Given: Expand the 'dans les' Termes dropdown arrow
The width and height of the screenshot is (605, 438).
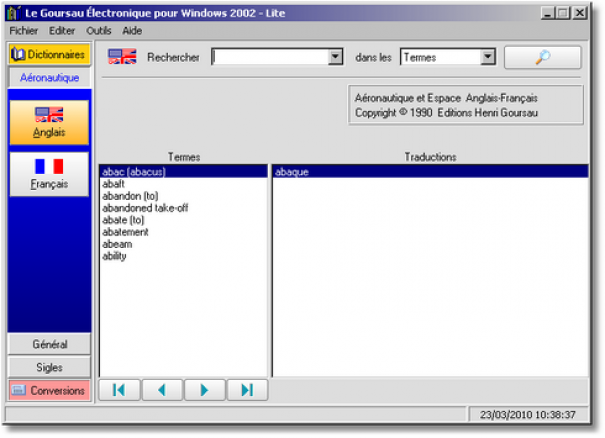Looking at the screenshot, I should 488,57.
